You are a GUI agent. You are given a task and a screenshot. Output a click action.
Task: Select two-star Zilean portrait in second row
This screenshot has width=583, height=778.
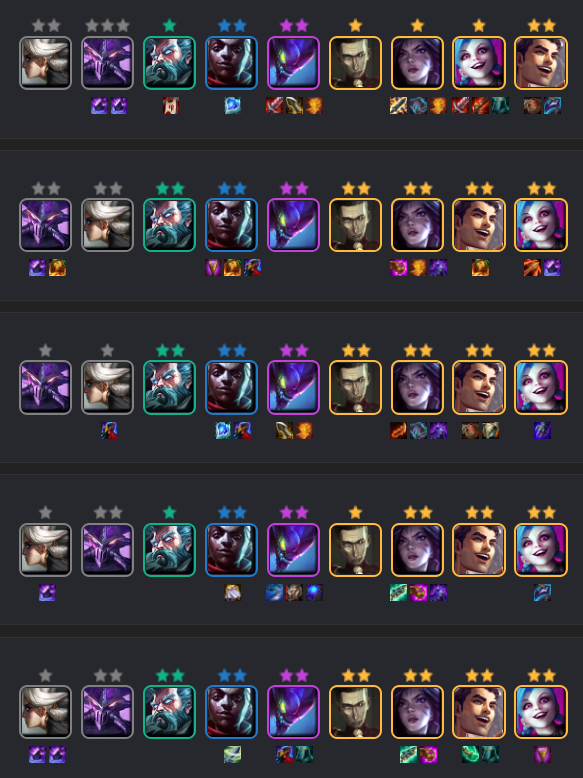point(169,225)
